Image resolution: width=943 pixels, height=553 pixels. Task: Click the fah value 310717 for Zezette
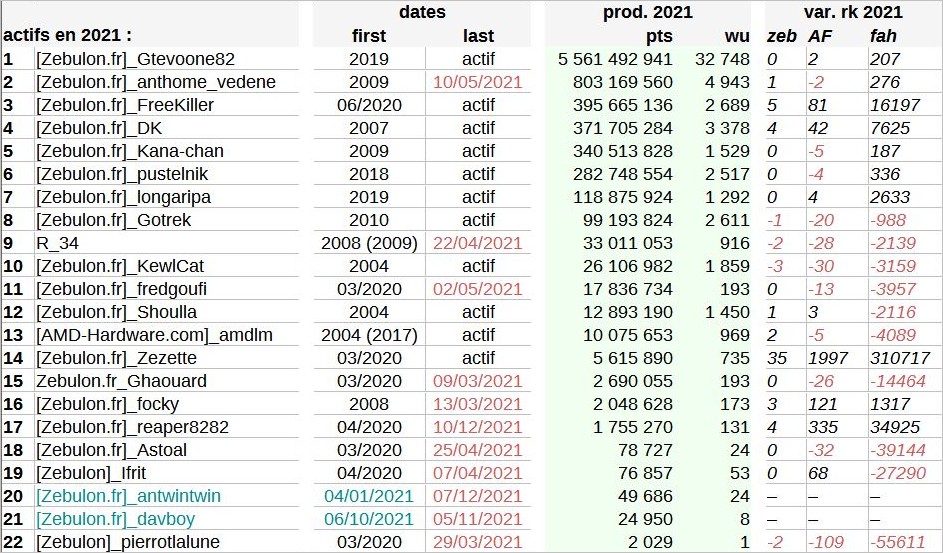pos(900,358)
